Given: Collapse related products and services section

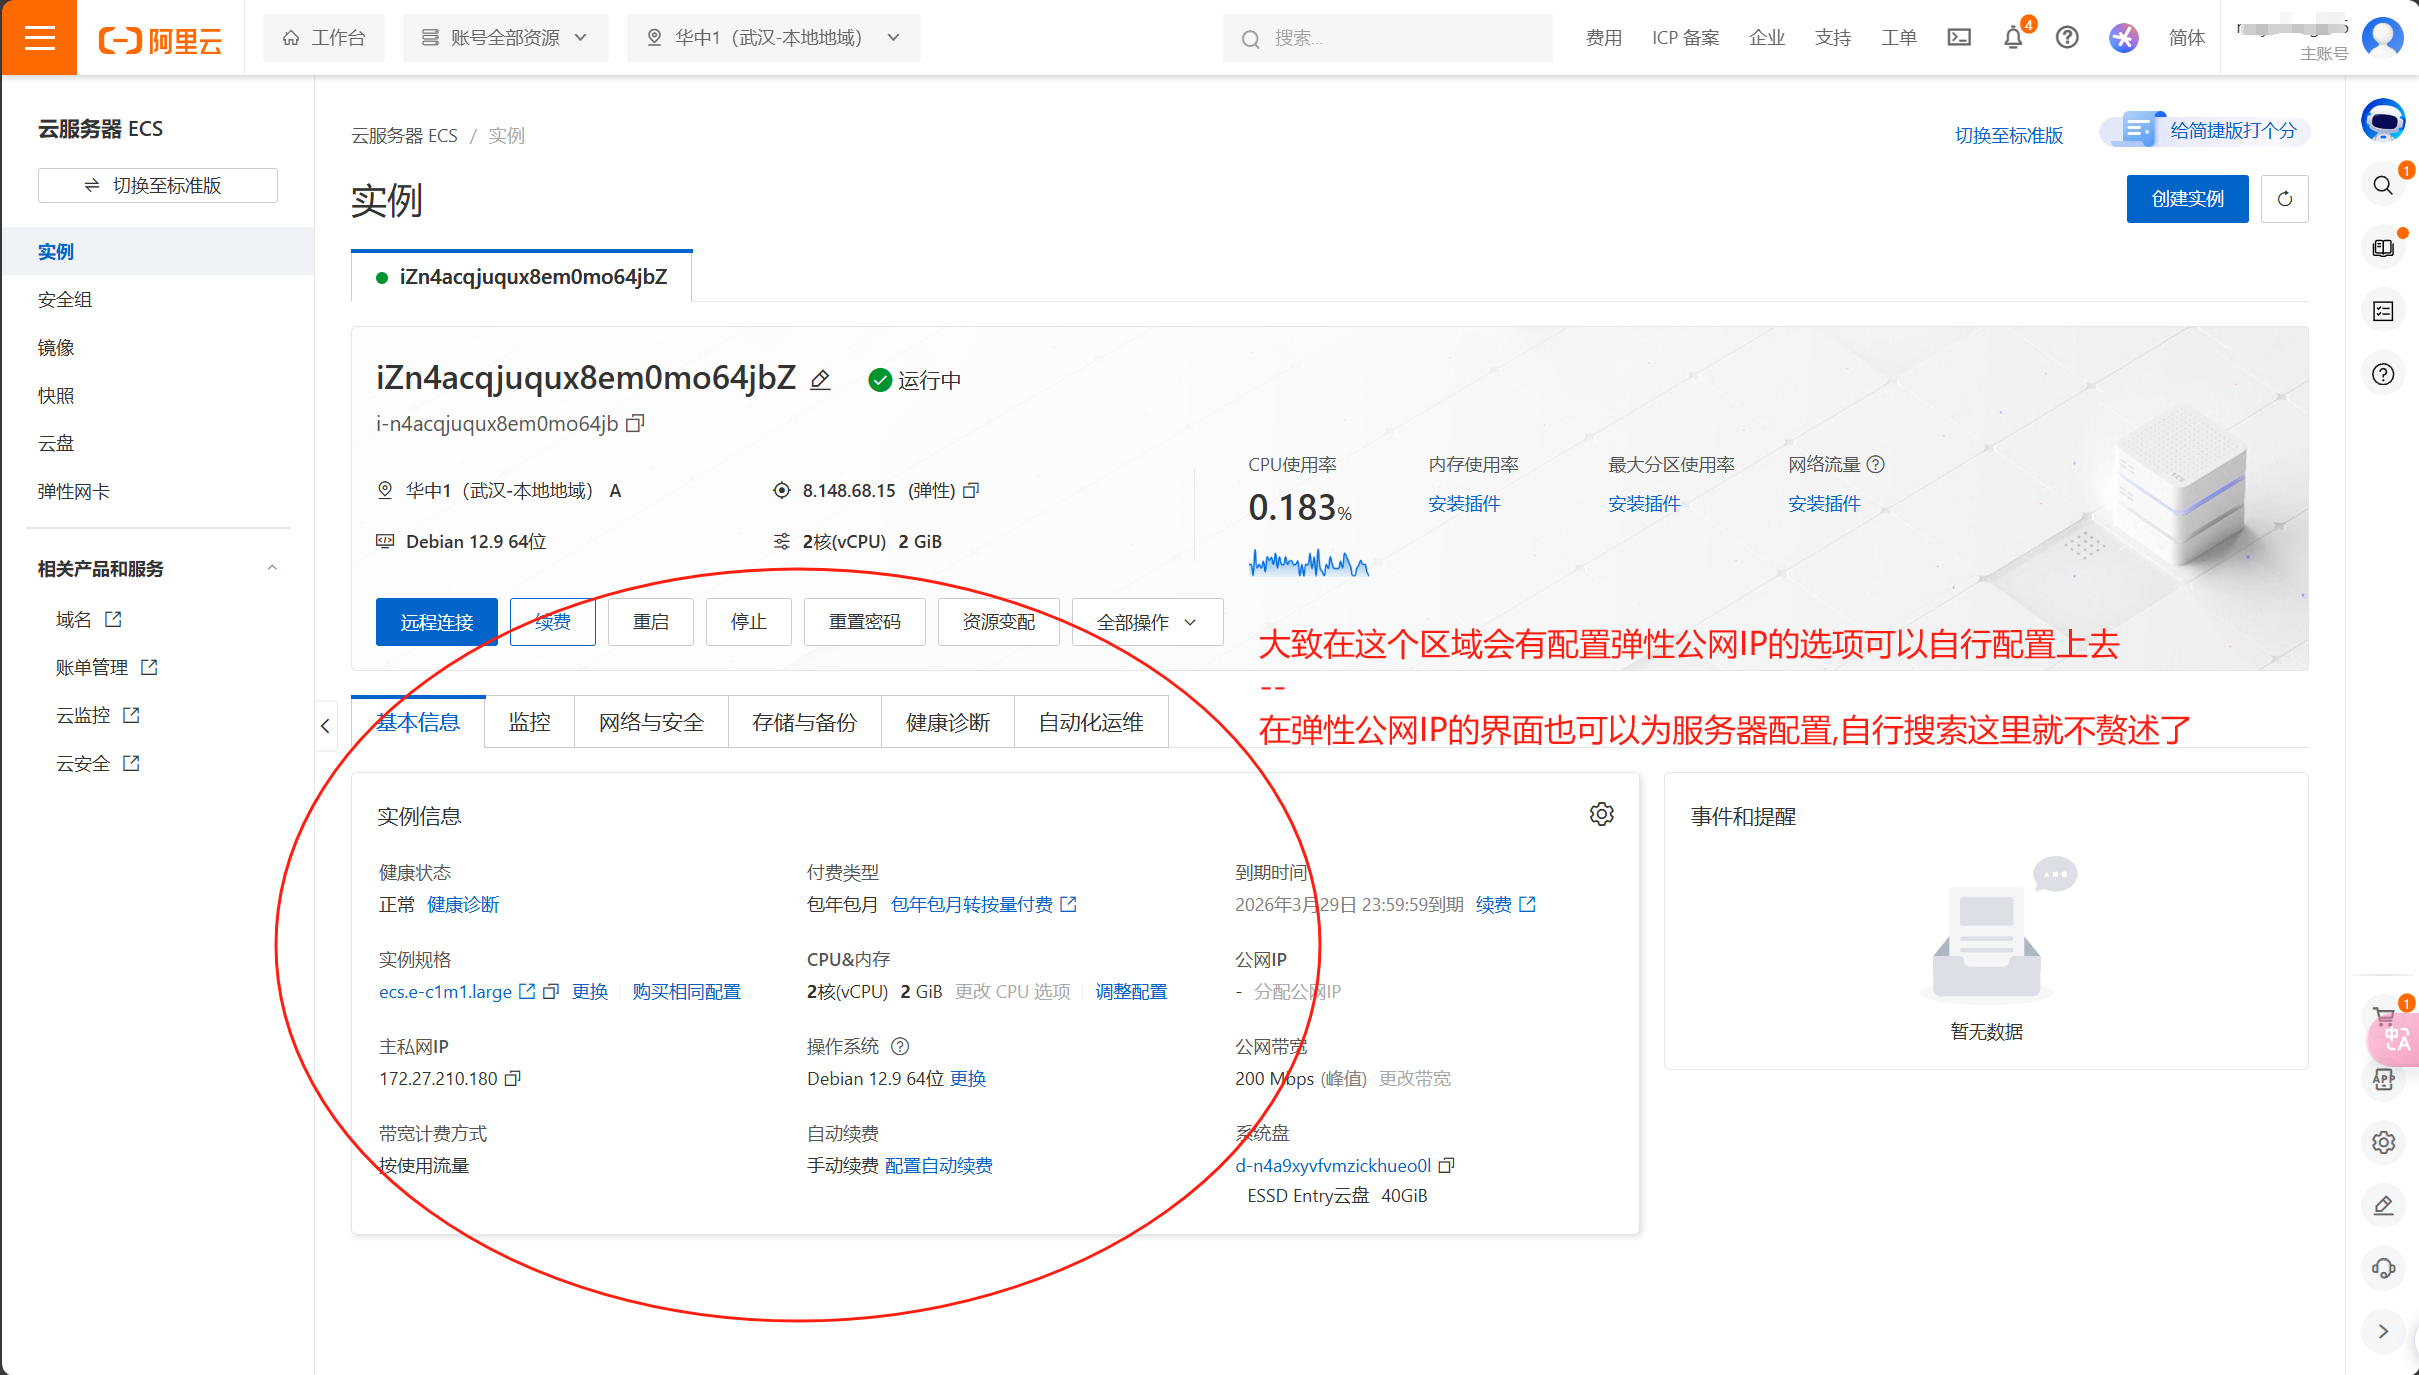Looking at the screenshot, I should 272,568.
